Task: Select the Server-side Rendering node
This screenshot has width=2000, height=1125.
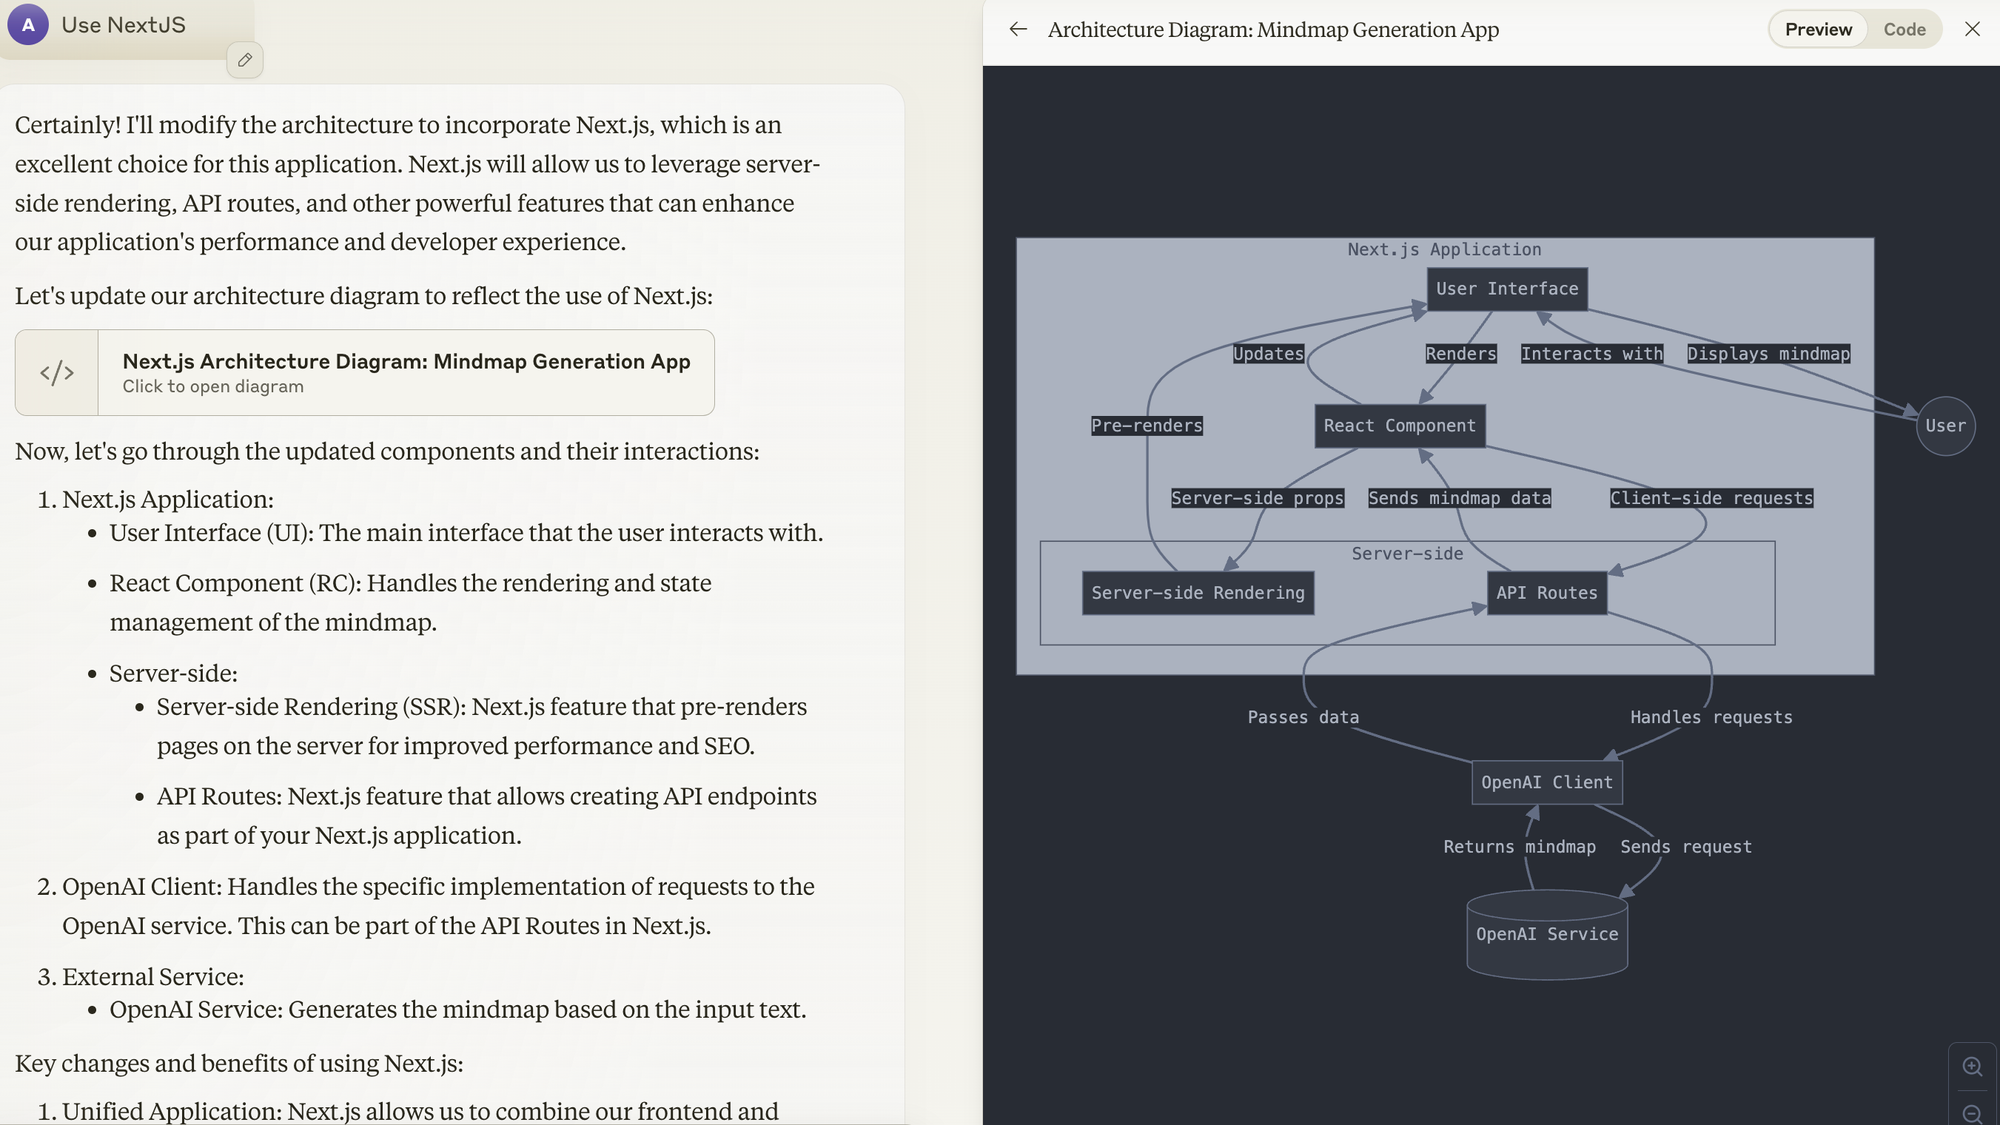Action: [x=1197, y=593]
